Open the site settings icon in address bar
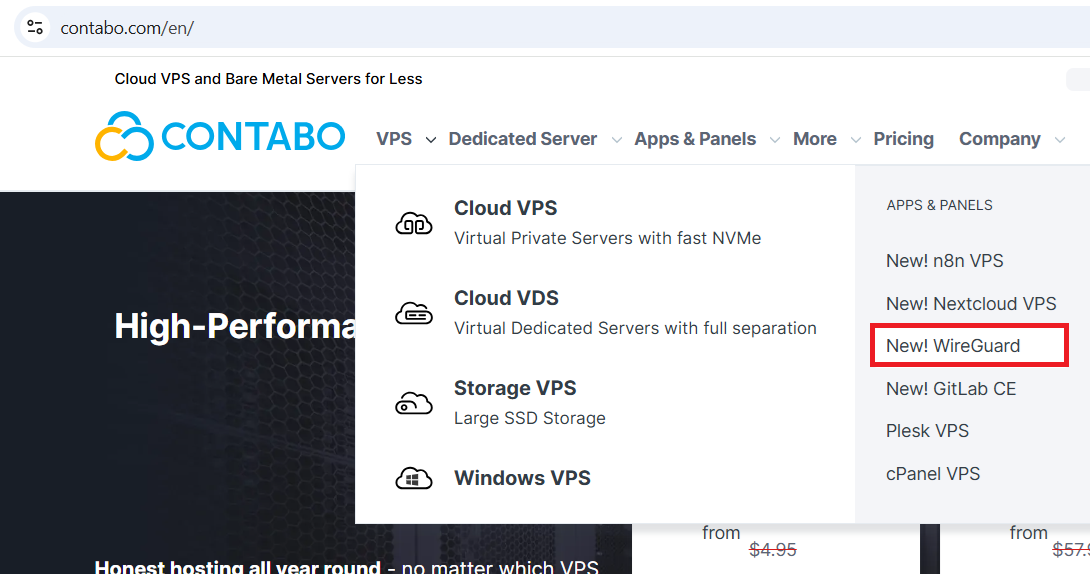Screen dimensions: 1090x574 coord(35,28)
